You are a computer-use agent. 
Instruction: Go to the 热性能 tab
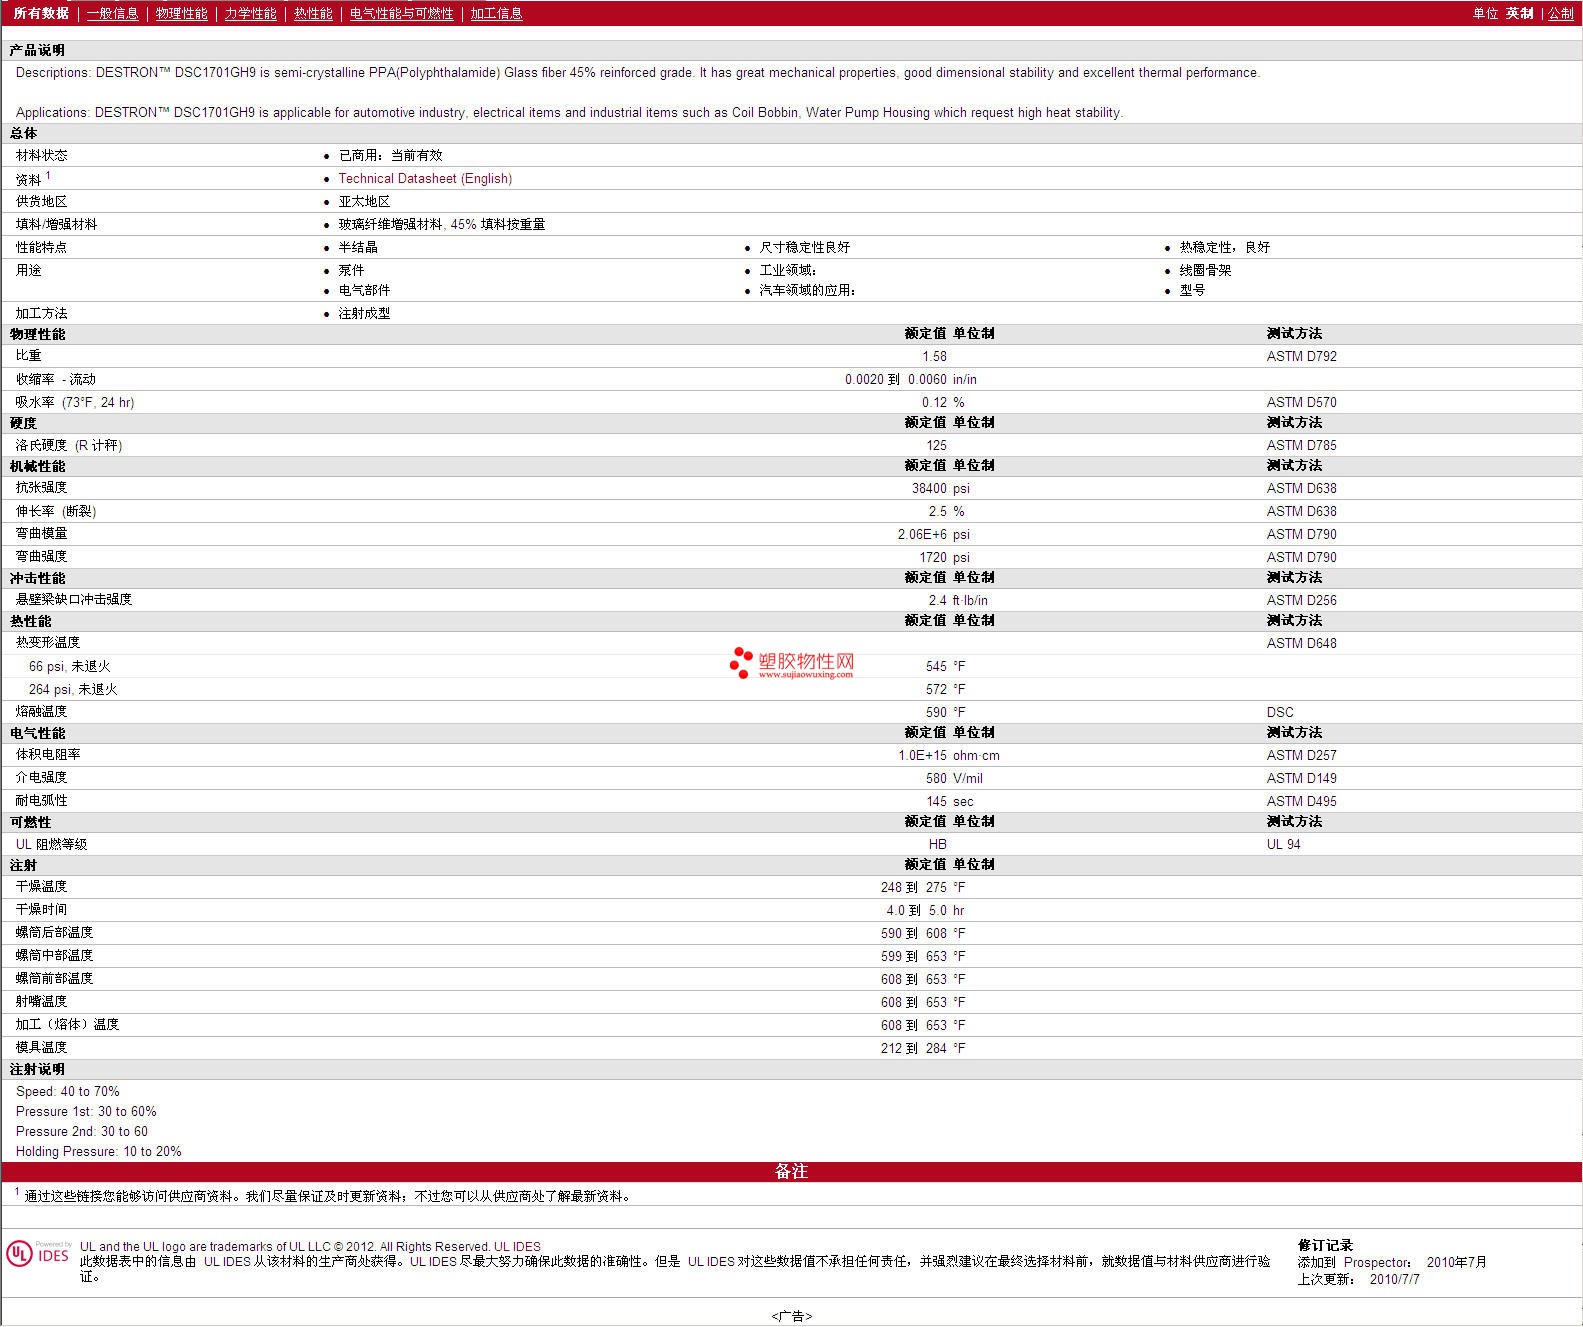click(313, 13)
